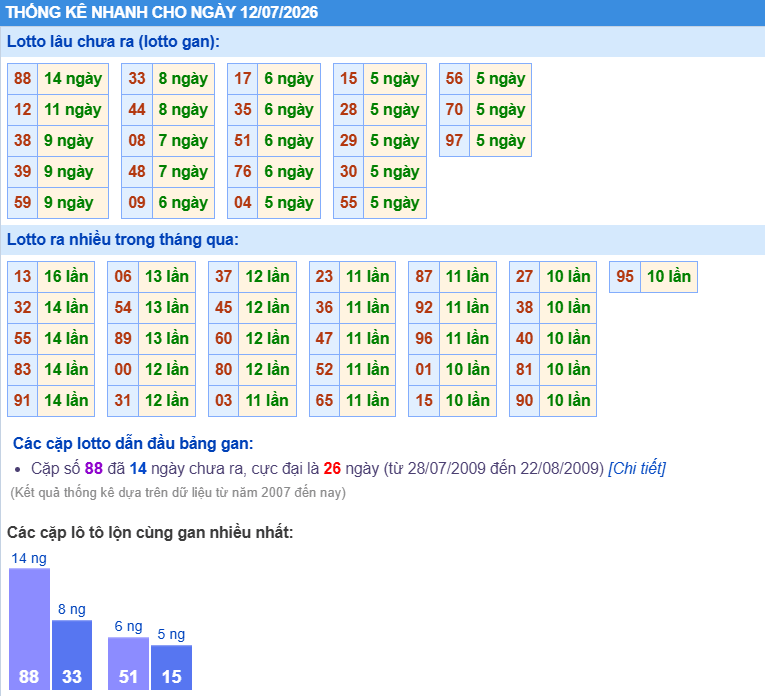The width and height of the screenshot is (765, 696).
Task: Select number 81 with 10 lần
Action: pos(524,370)
